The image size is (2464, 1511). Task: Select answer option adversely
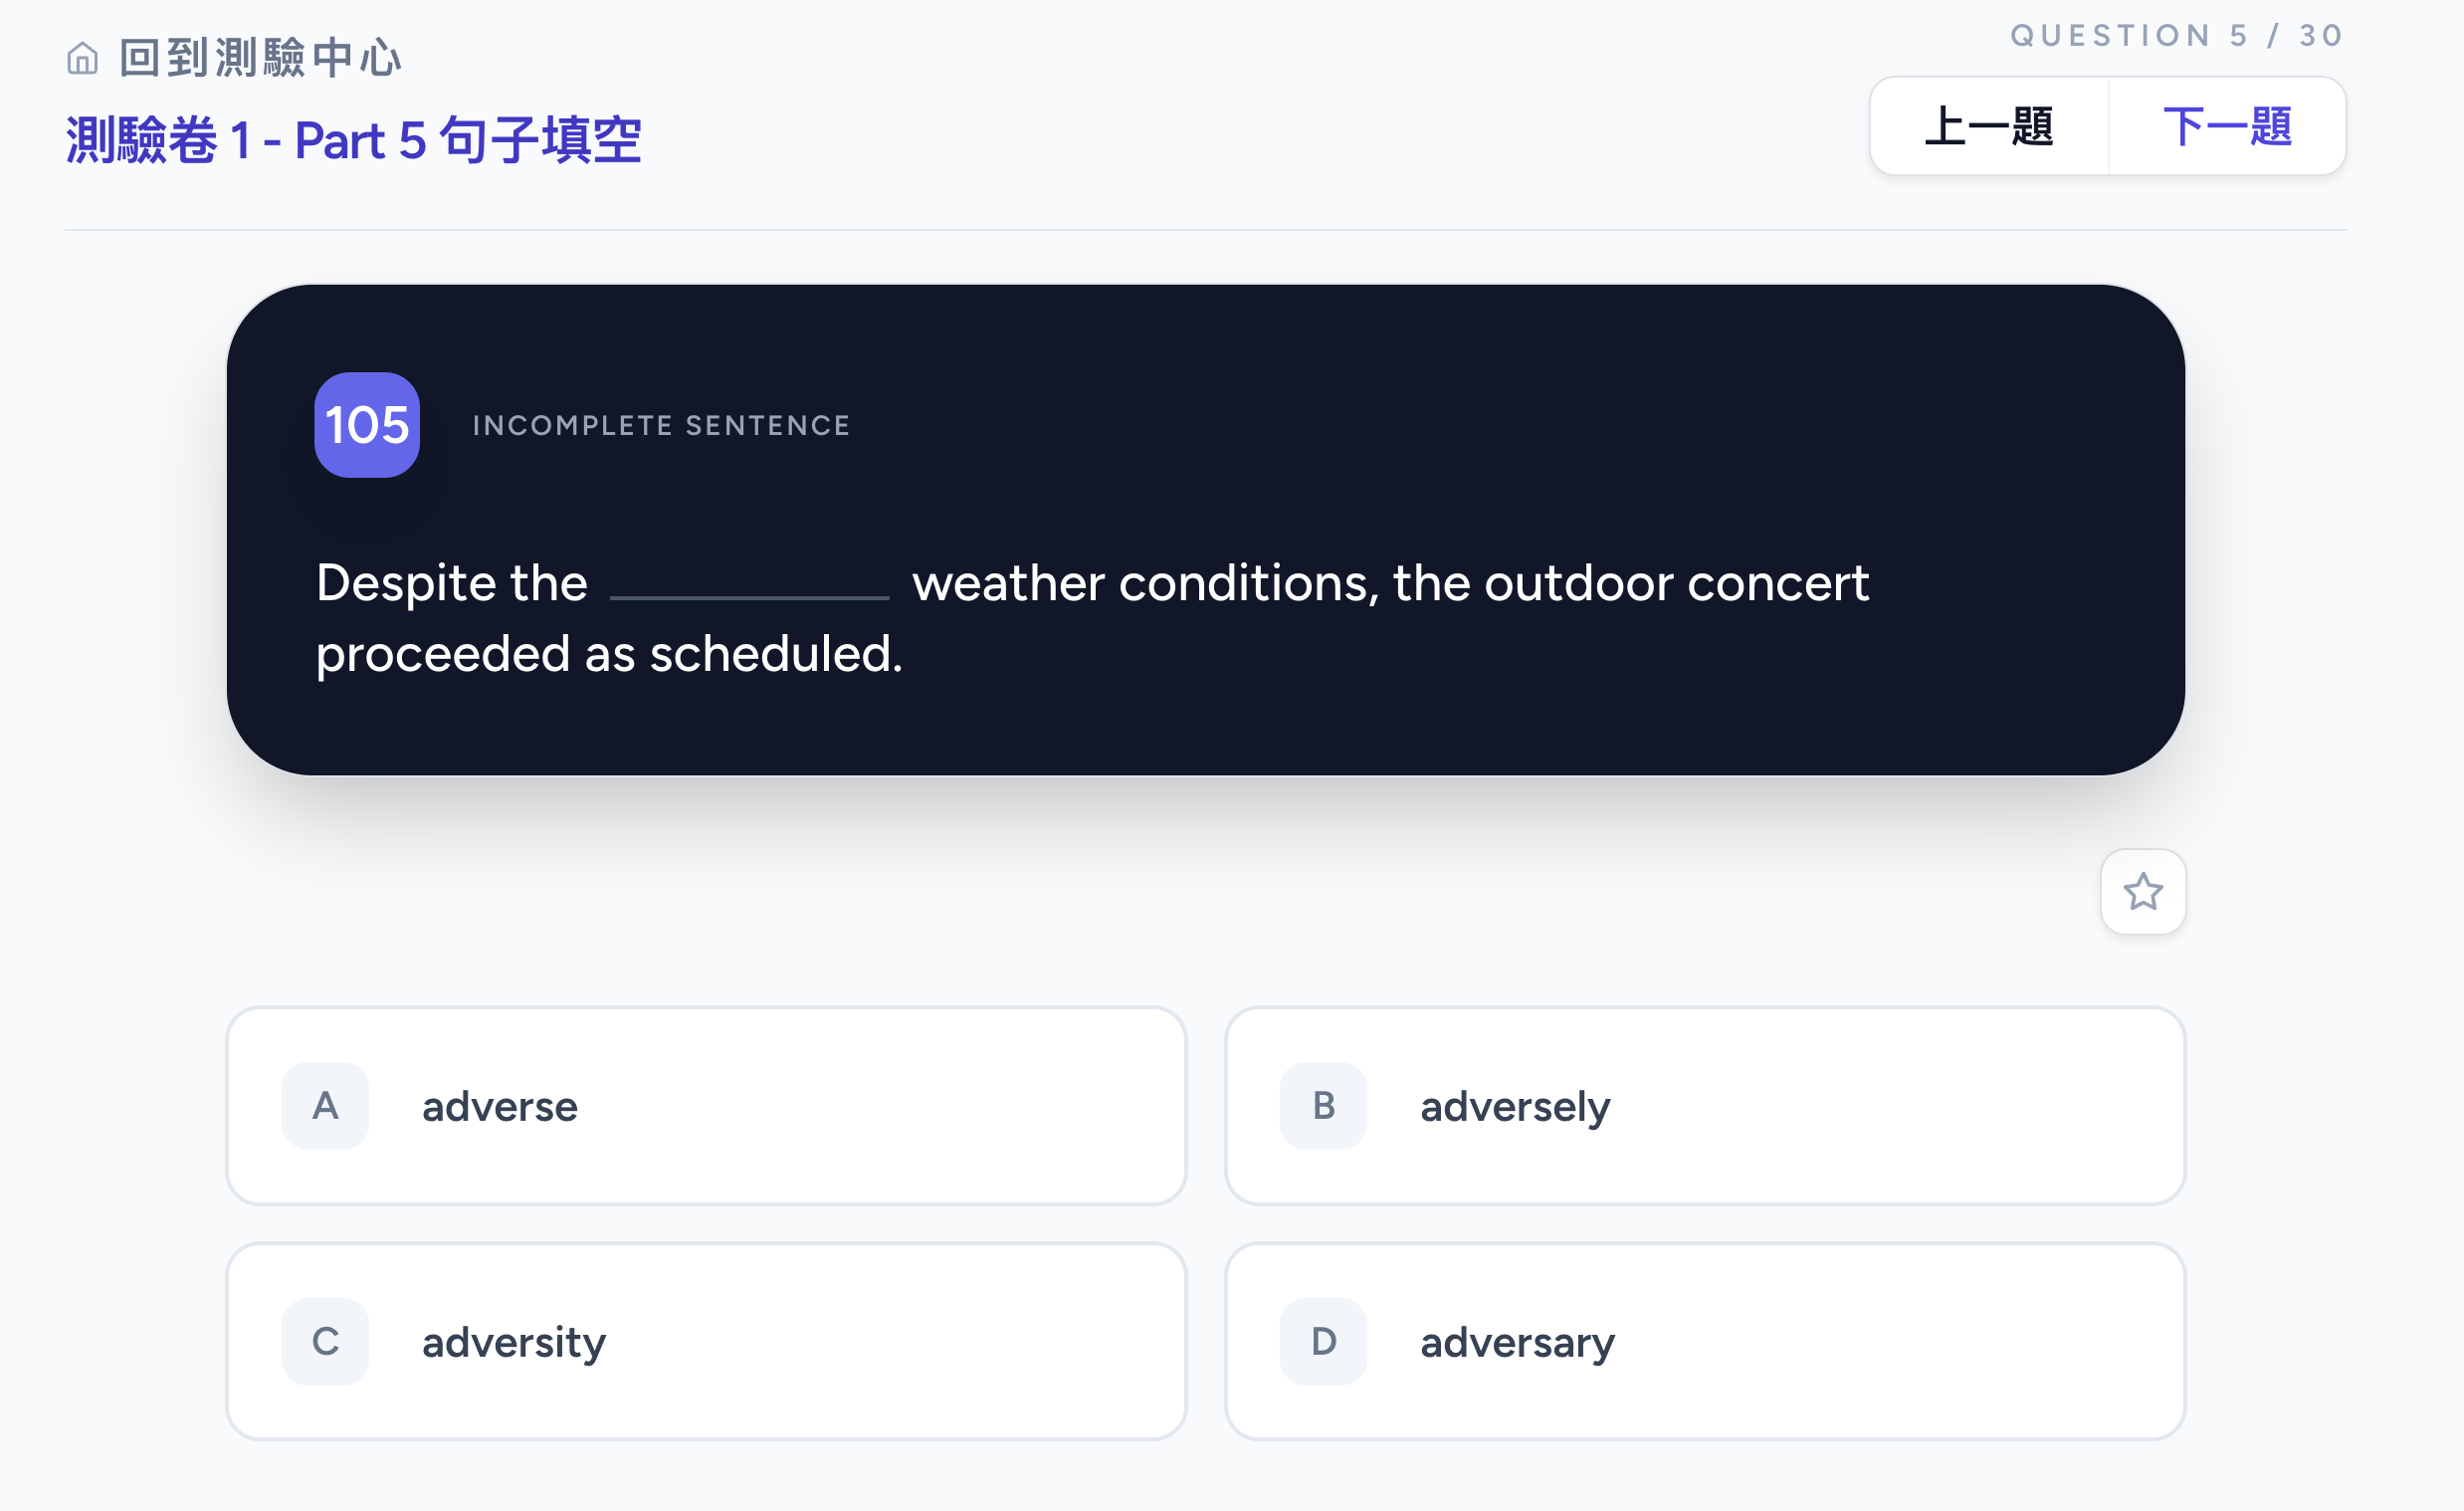coord(1705,1106)
